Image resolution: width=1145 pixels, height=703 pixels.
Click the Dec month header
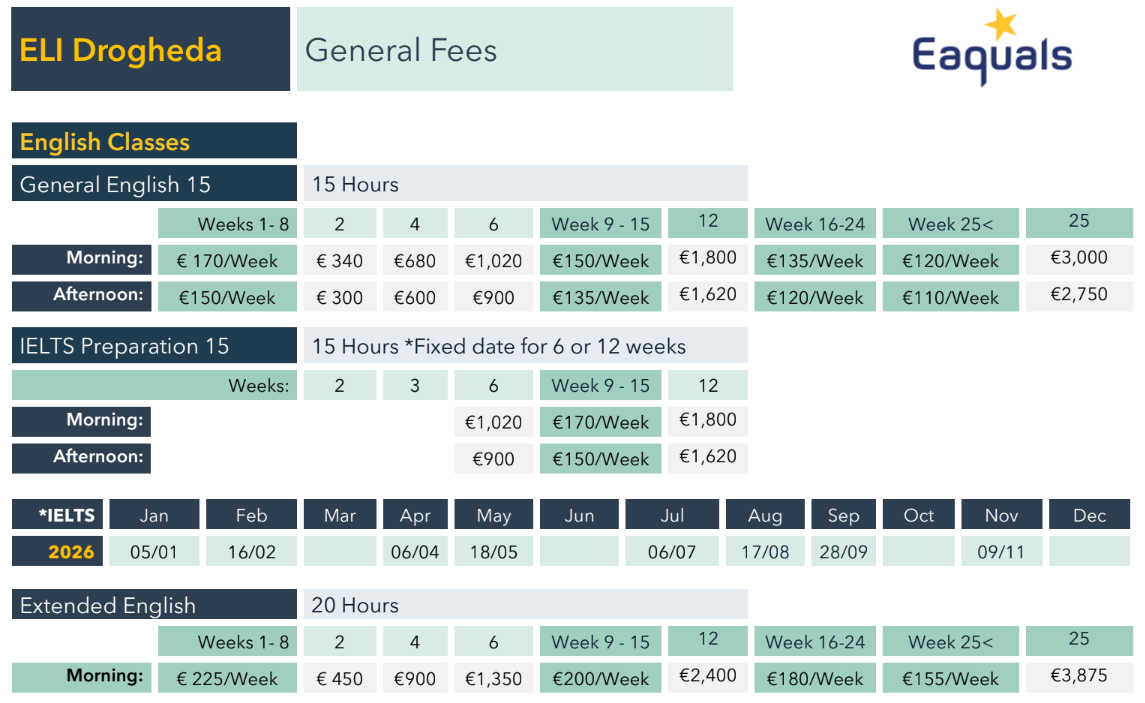tap(1089, 515)
